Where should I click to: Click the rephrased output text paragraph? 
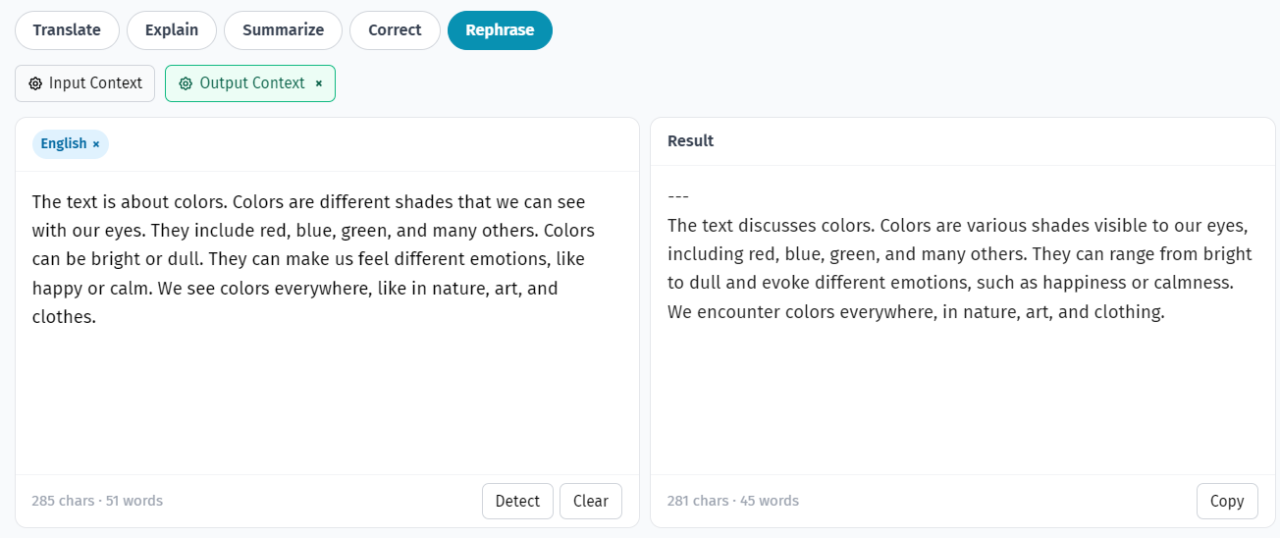click(959, 268)
